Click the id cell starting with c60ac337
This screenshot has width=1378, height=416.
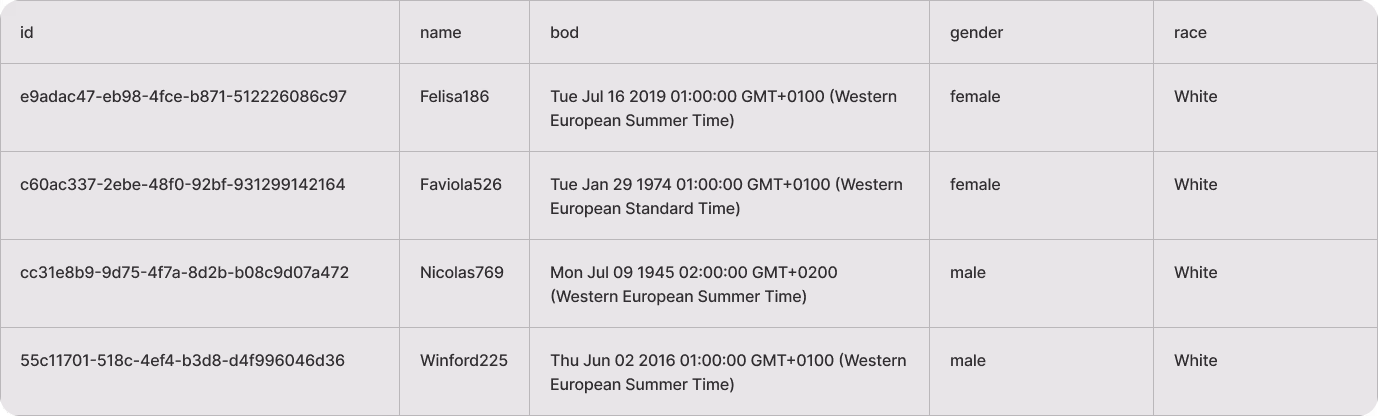tap(182, 184)
